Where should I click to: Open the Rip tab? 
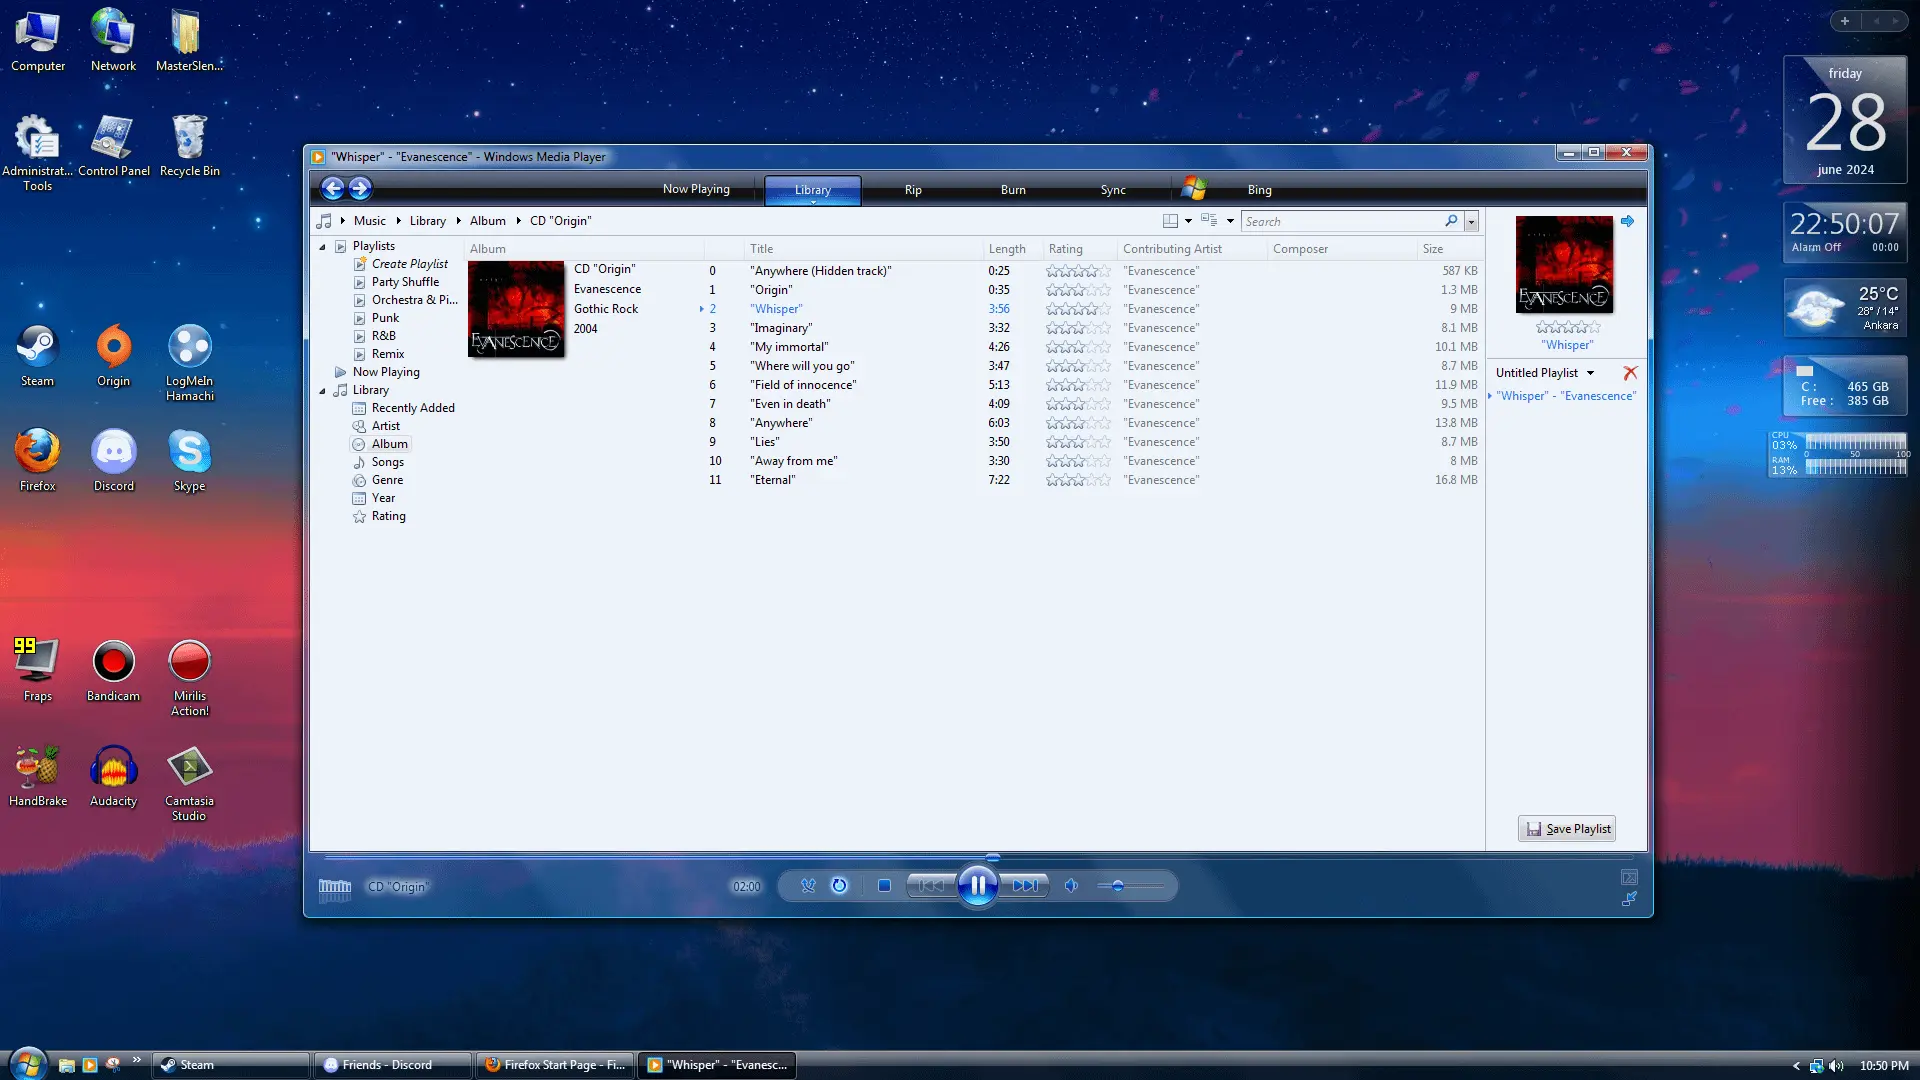tap(913, 190)
